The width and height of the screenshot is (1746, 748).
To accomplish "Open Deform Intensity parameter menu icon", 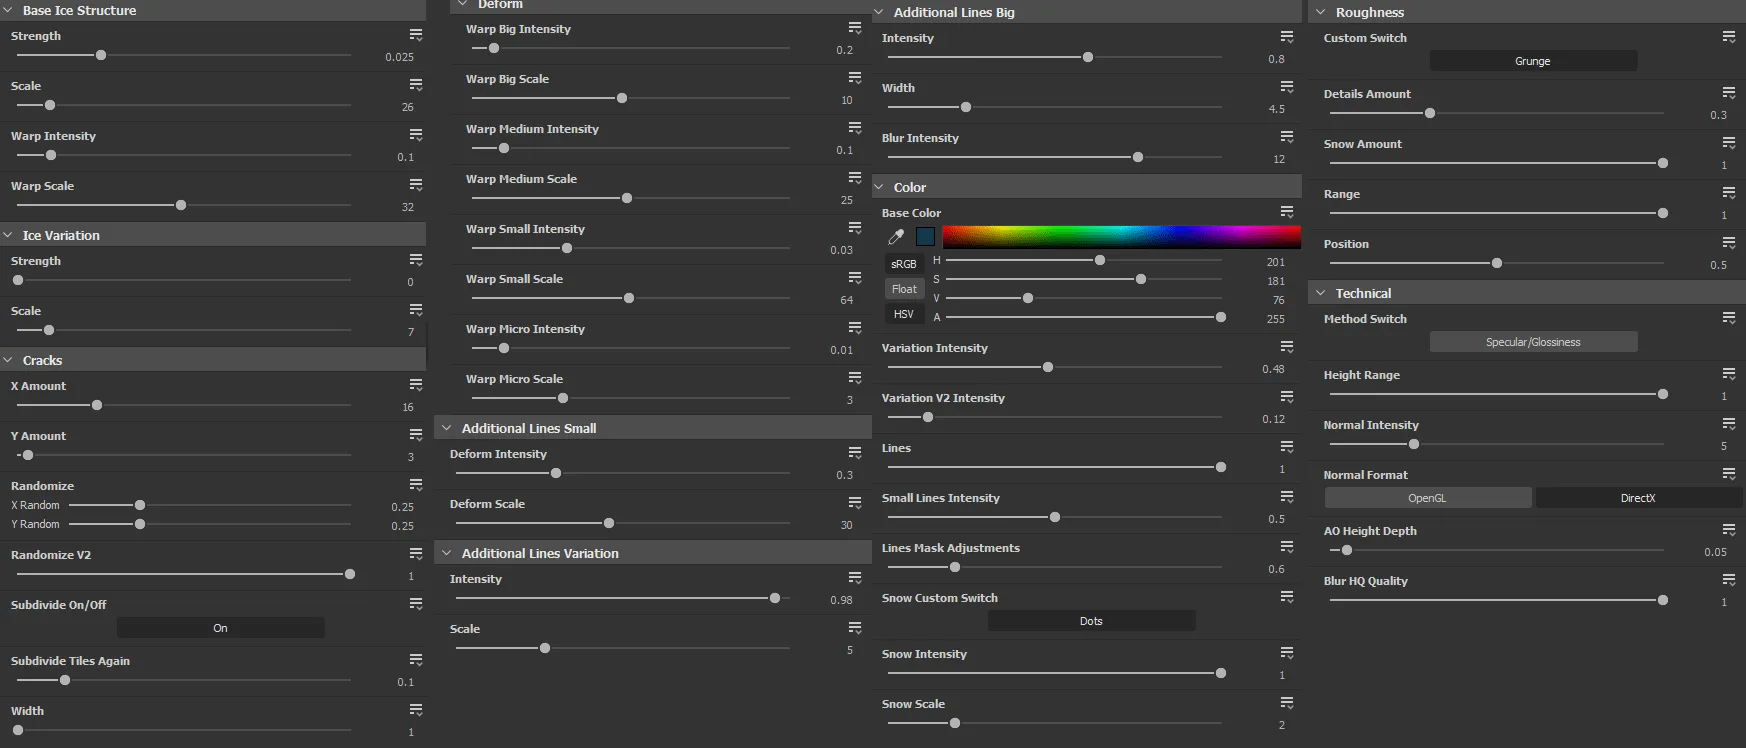I will [855, 453].
